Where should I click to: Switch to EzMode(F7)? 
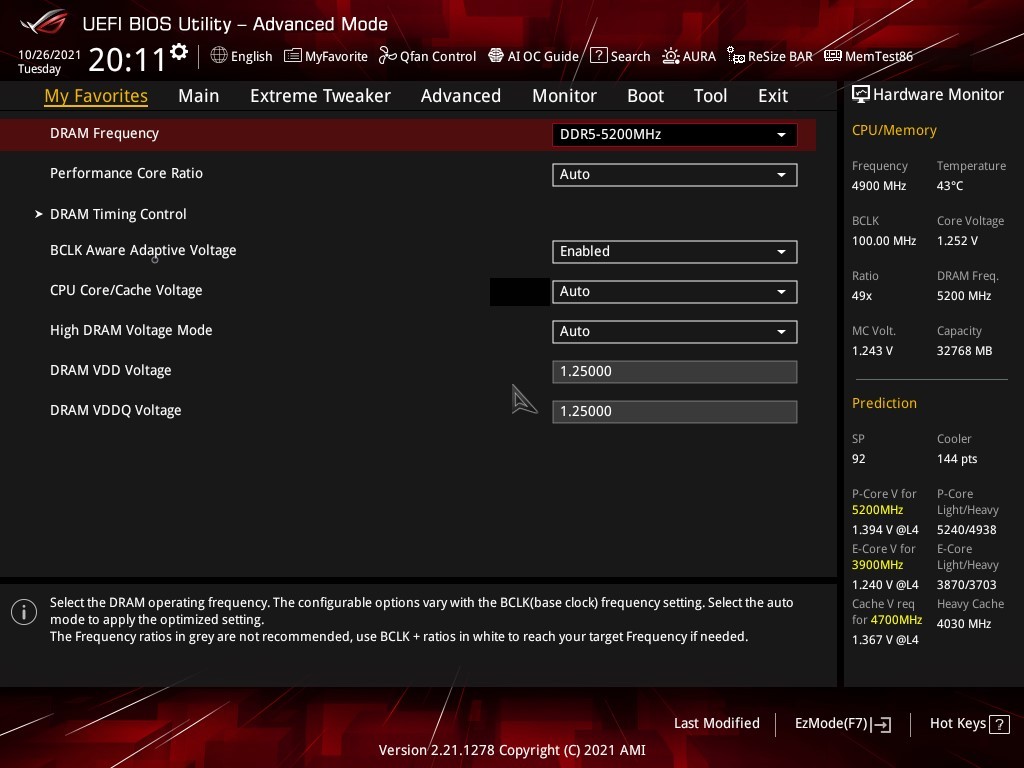(842, 724)
